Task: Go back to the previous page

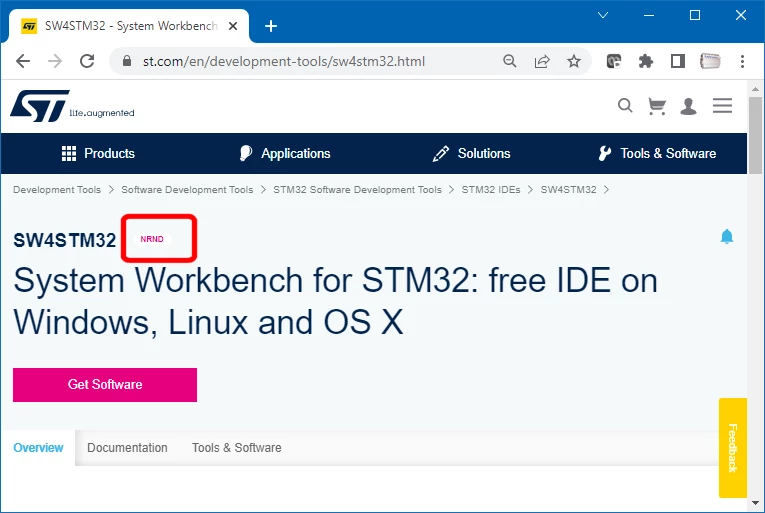Action: click(23, 61)
